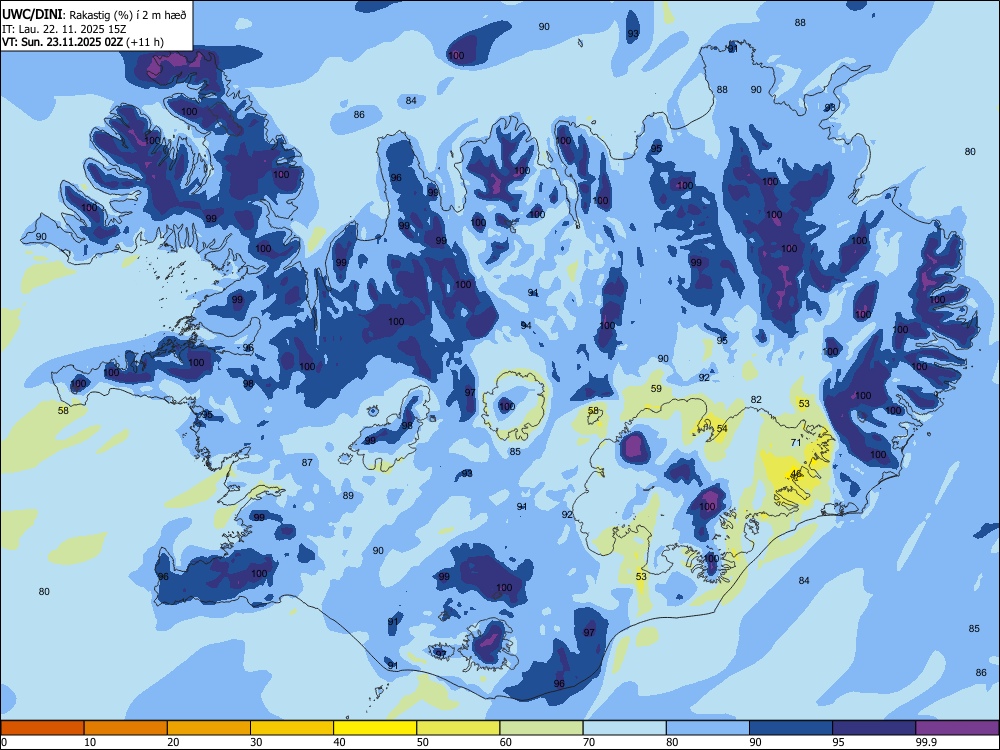Click the yellow-green 60–70 legend swatch
Viewport: 1000px width, 750px height.
point(541,728)
